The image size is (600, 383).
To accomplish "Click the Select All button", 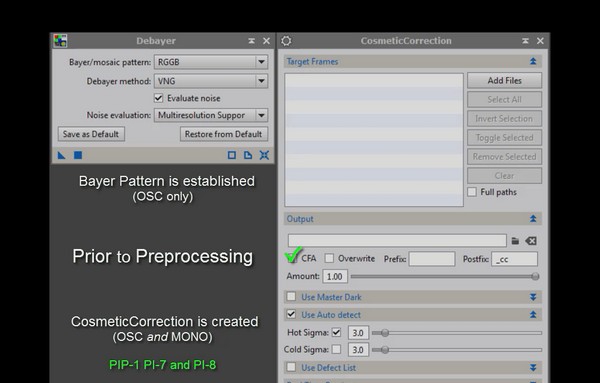I will tap(504, 99).
